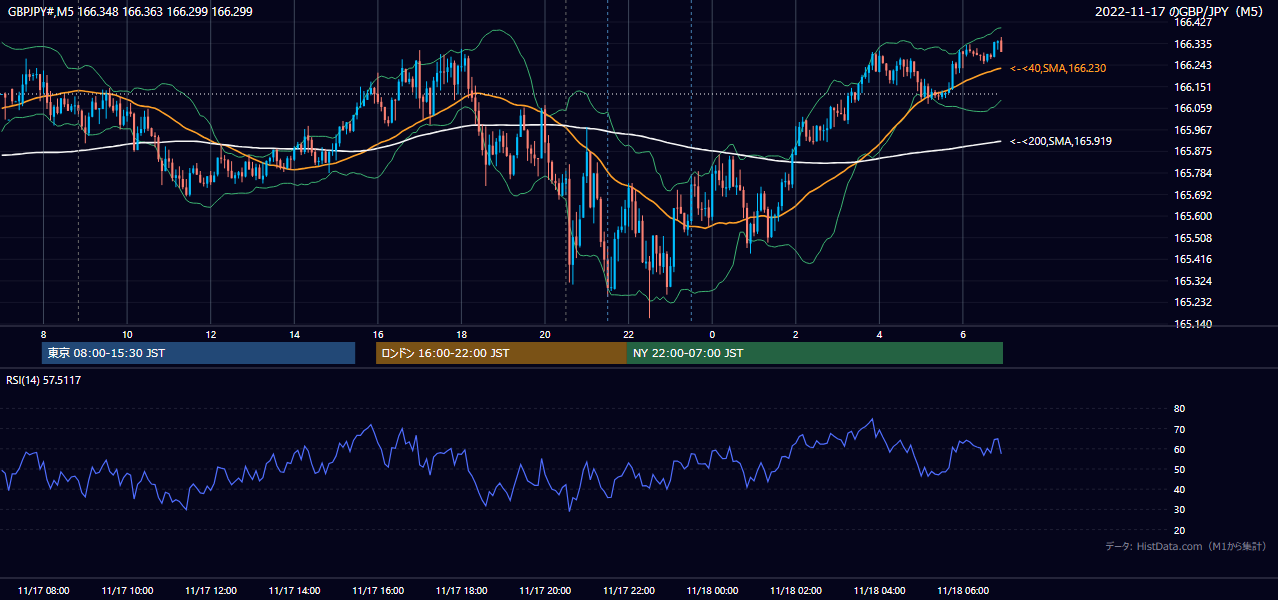Click the 11/18 04:00 bottom time label
Image resolution: width=1278 pixels, height=600 pixels.
pyautogui.click(x=879, y=591)
